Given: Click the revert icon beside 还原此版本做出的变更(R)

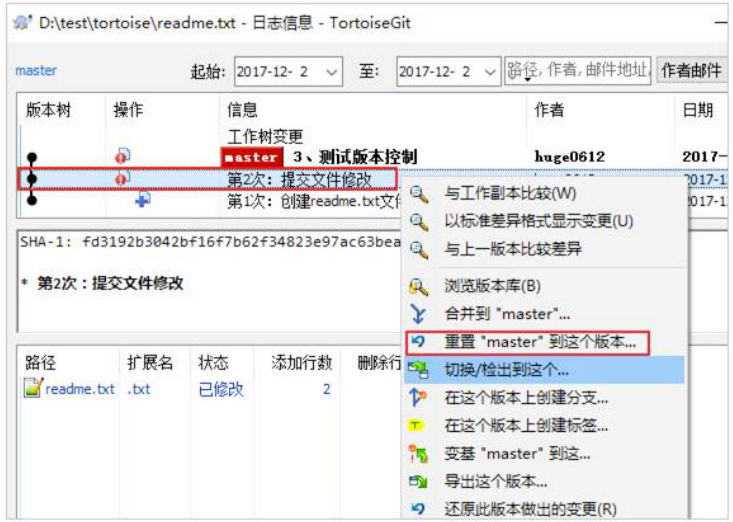Looking at the screenshot, I should click(x=418, y=508).
